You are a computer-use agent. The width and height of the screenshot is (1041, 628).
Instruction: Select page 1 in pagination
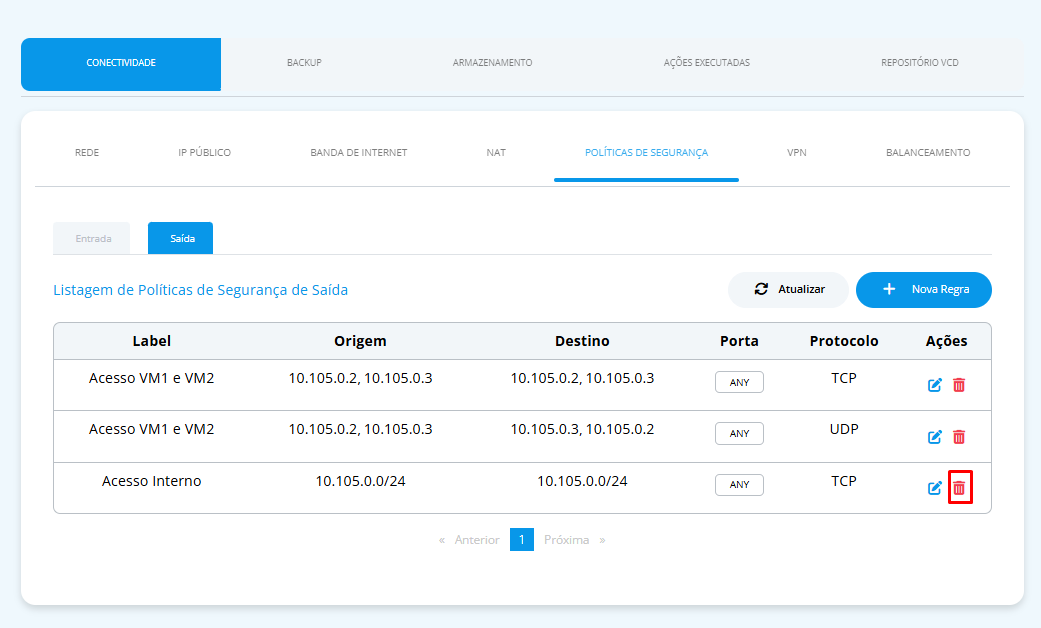click(x=522, y=540)
